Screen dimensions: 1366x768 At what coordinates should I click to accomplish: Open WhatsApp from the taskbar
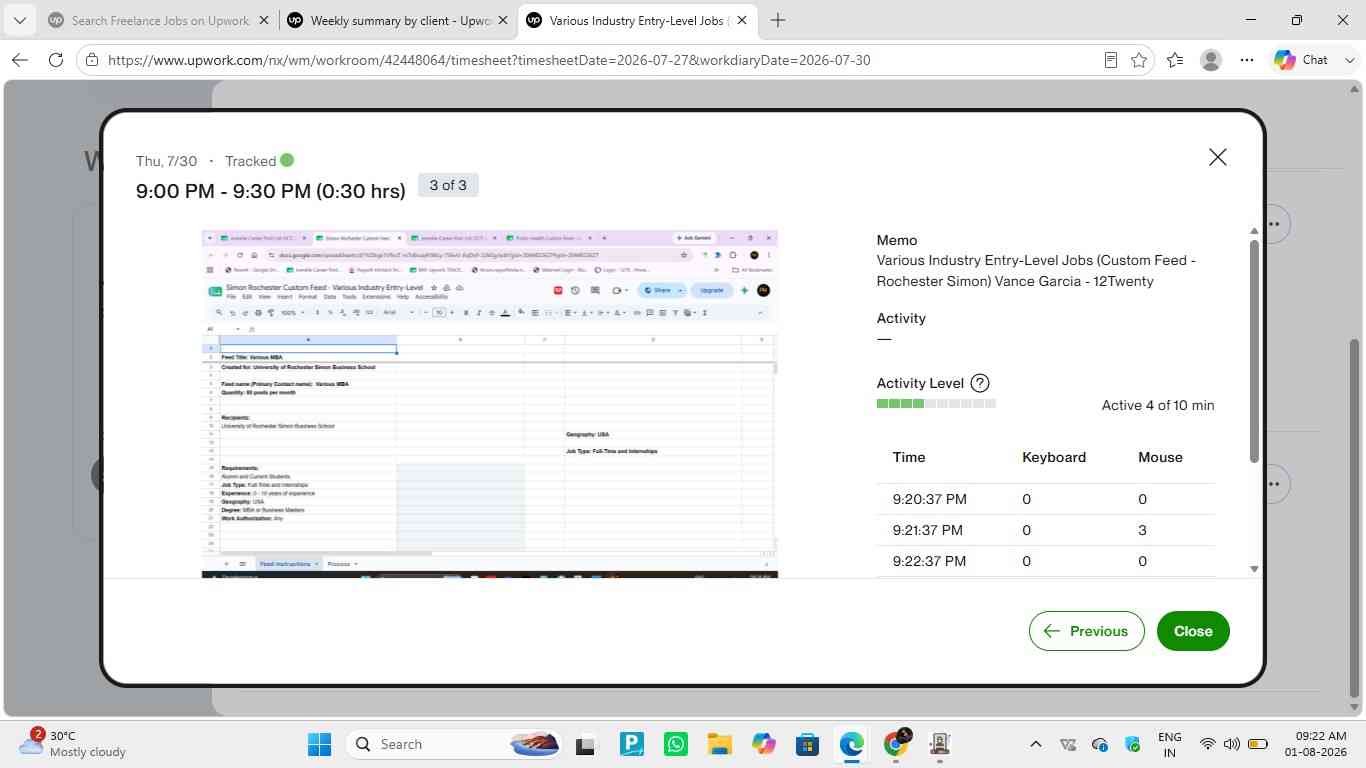pyautogui.click(x=676, y=744)
